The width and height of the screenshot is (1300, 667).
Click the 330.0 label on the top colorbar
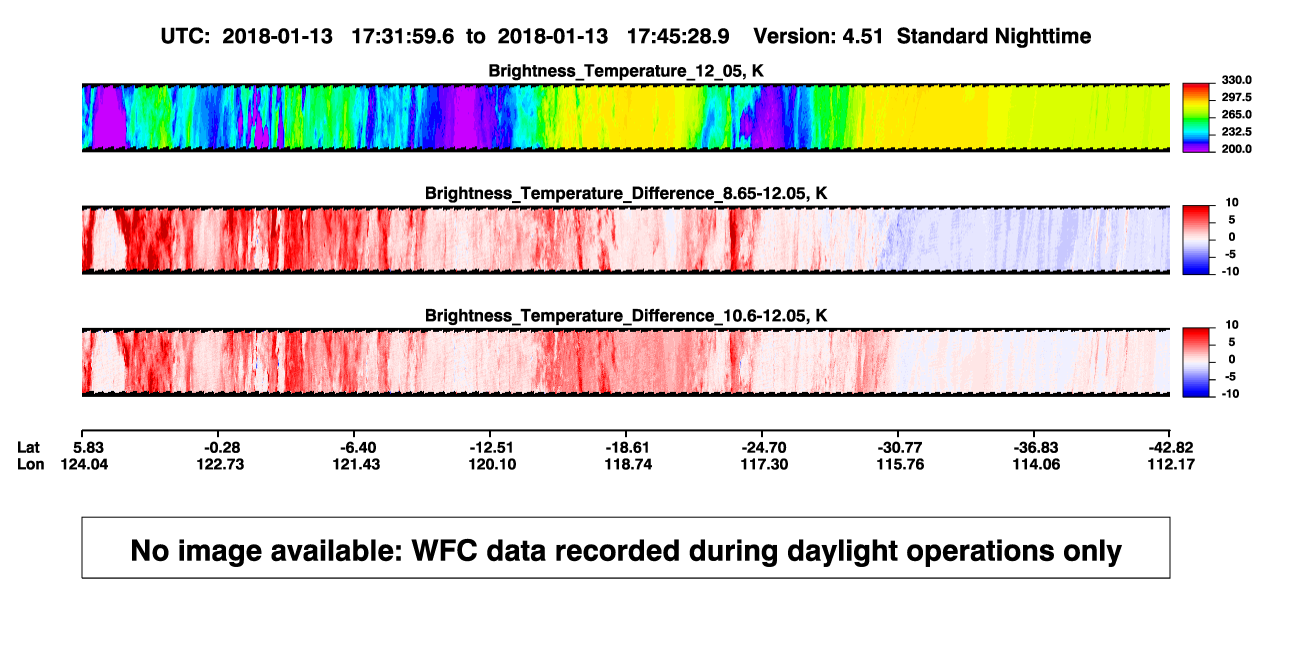click(x=1237, y=80)
